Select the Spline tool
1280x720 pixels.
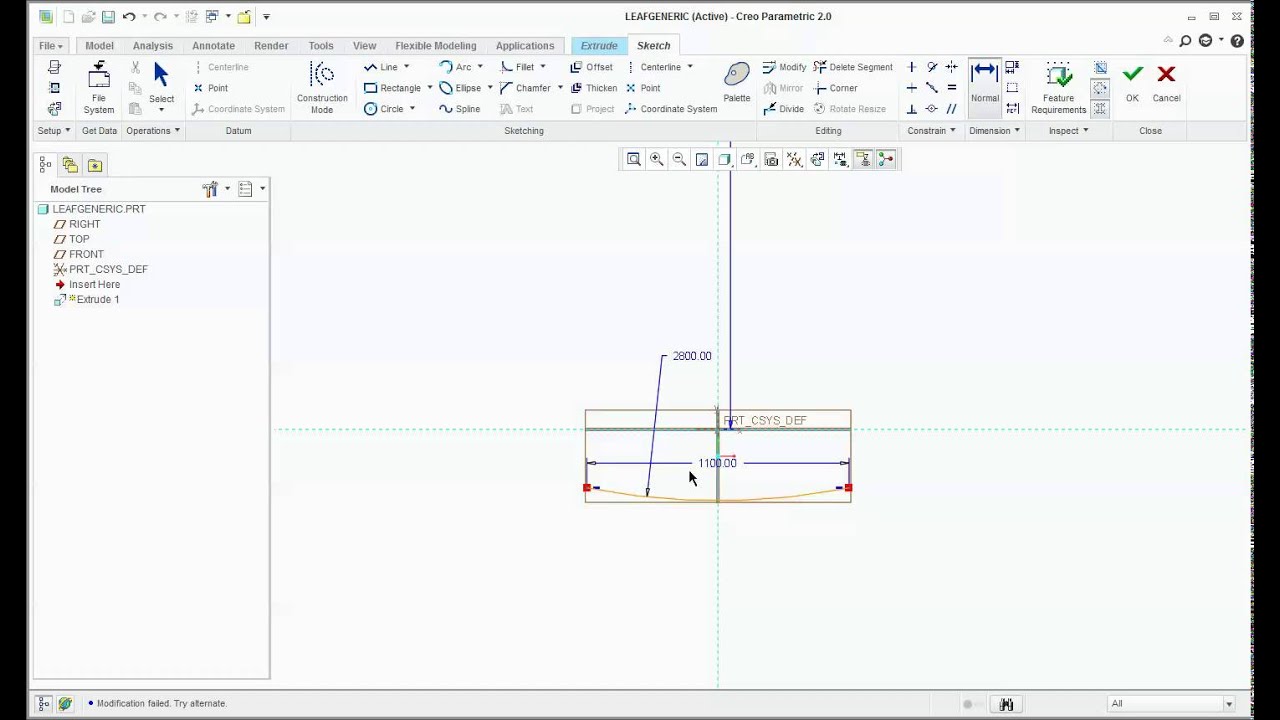coord(460,109)
